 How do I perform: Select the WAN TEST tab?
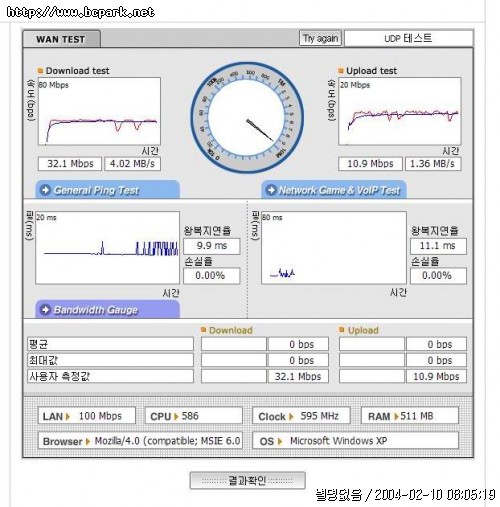(61, 39)
